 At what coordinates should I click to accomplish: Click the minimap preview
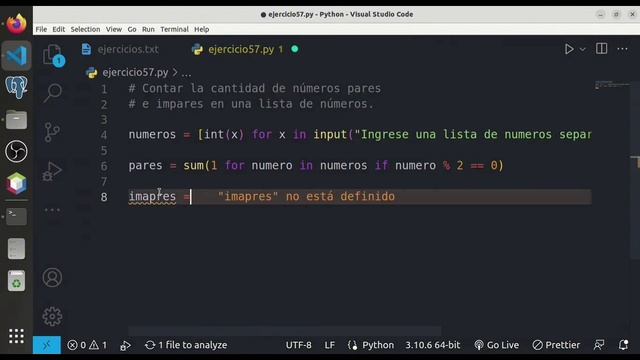[x=612, y=85]
